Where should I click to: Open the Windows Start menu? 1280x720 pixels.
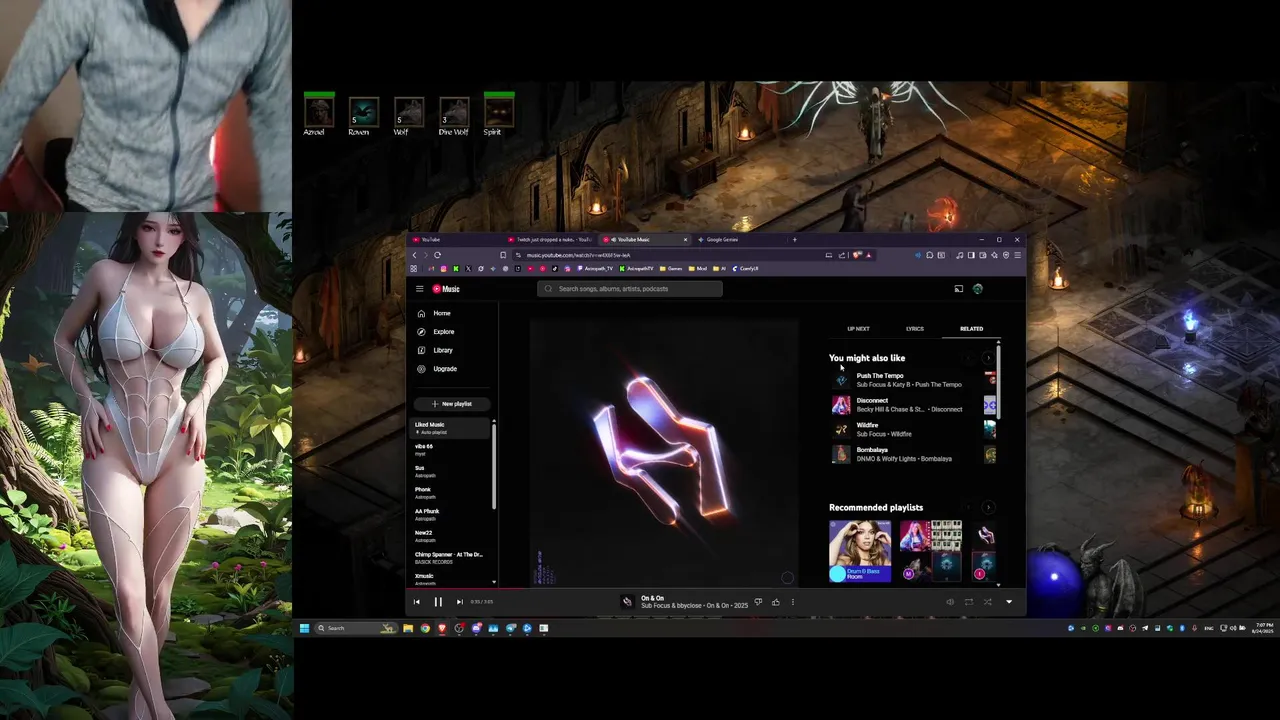(x=305, y=628)
